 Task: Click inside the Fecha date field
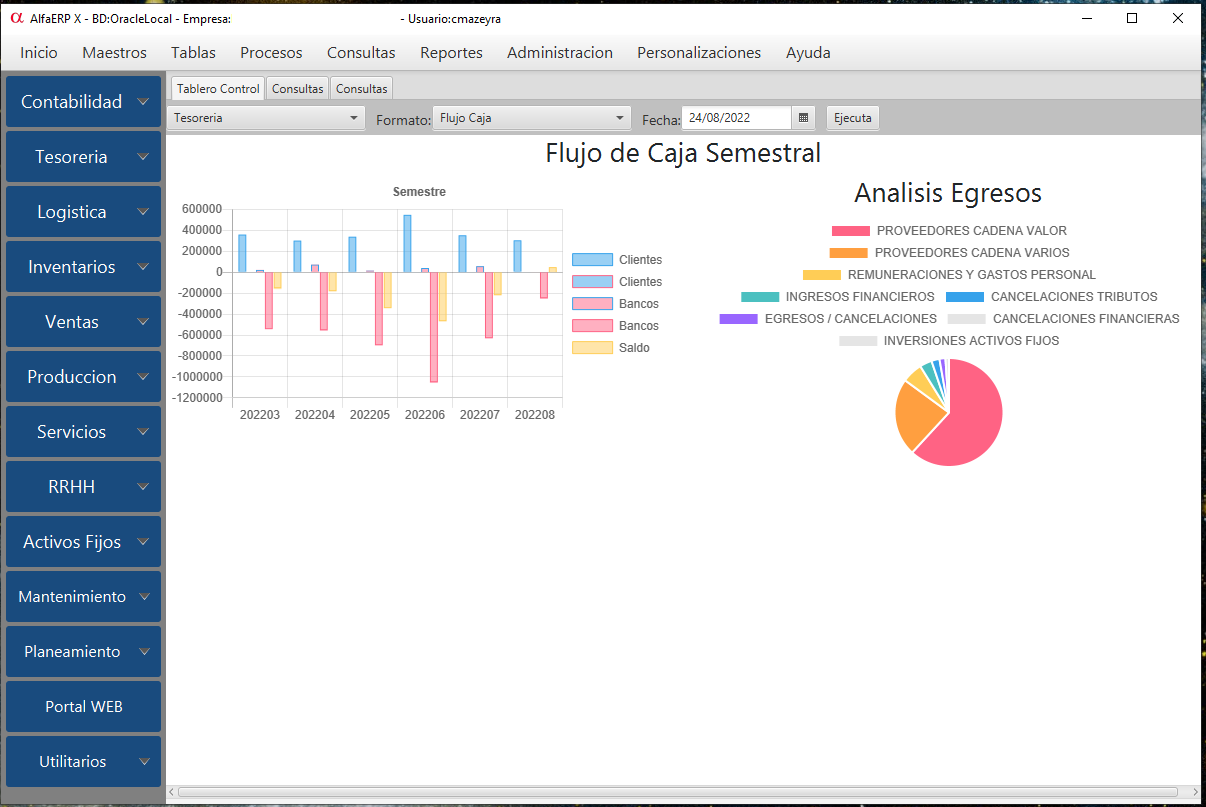click(x=735, y=118)
